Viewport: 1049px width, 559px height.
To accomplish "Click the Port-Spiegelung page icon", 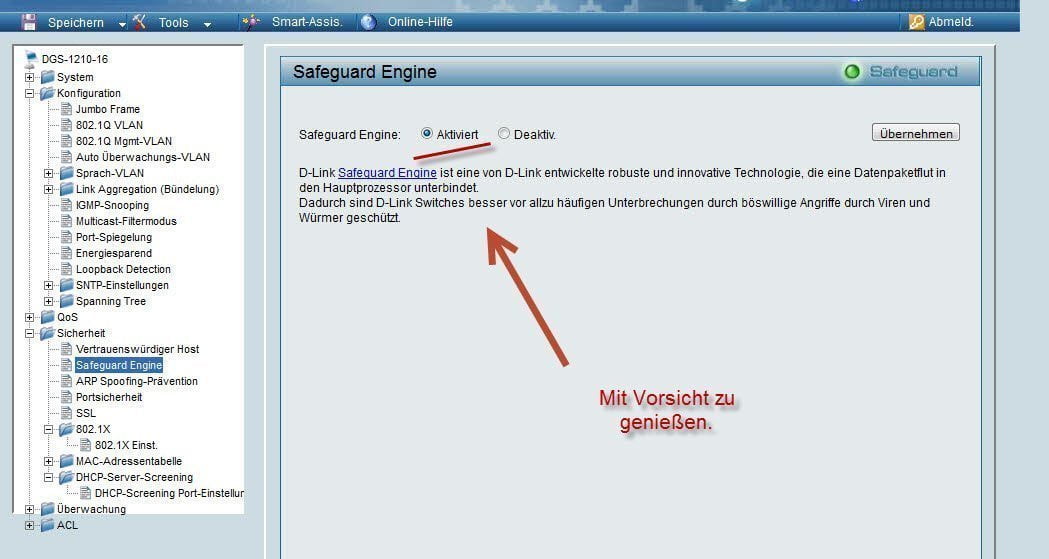I will 66,237.
